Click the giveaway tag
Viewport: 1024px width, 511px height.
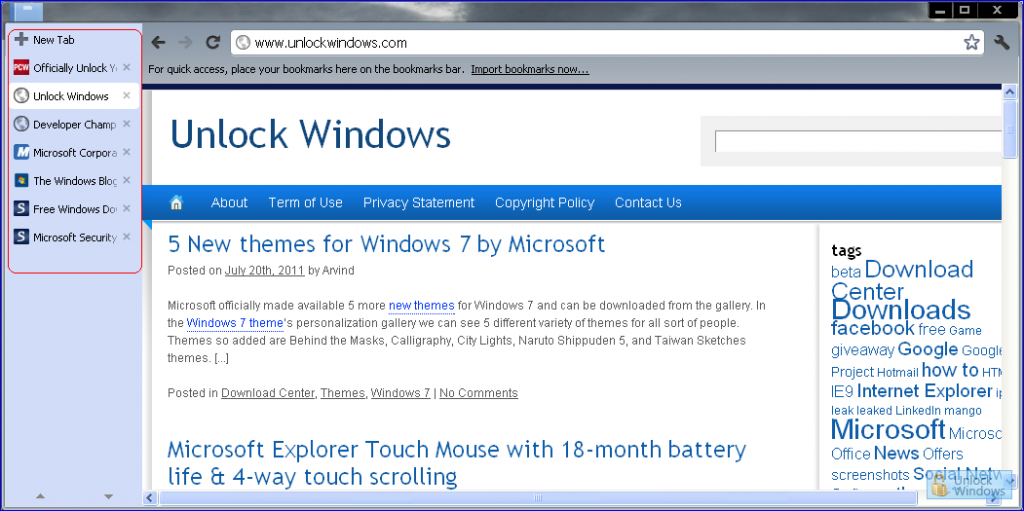click(862, 350)
